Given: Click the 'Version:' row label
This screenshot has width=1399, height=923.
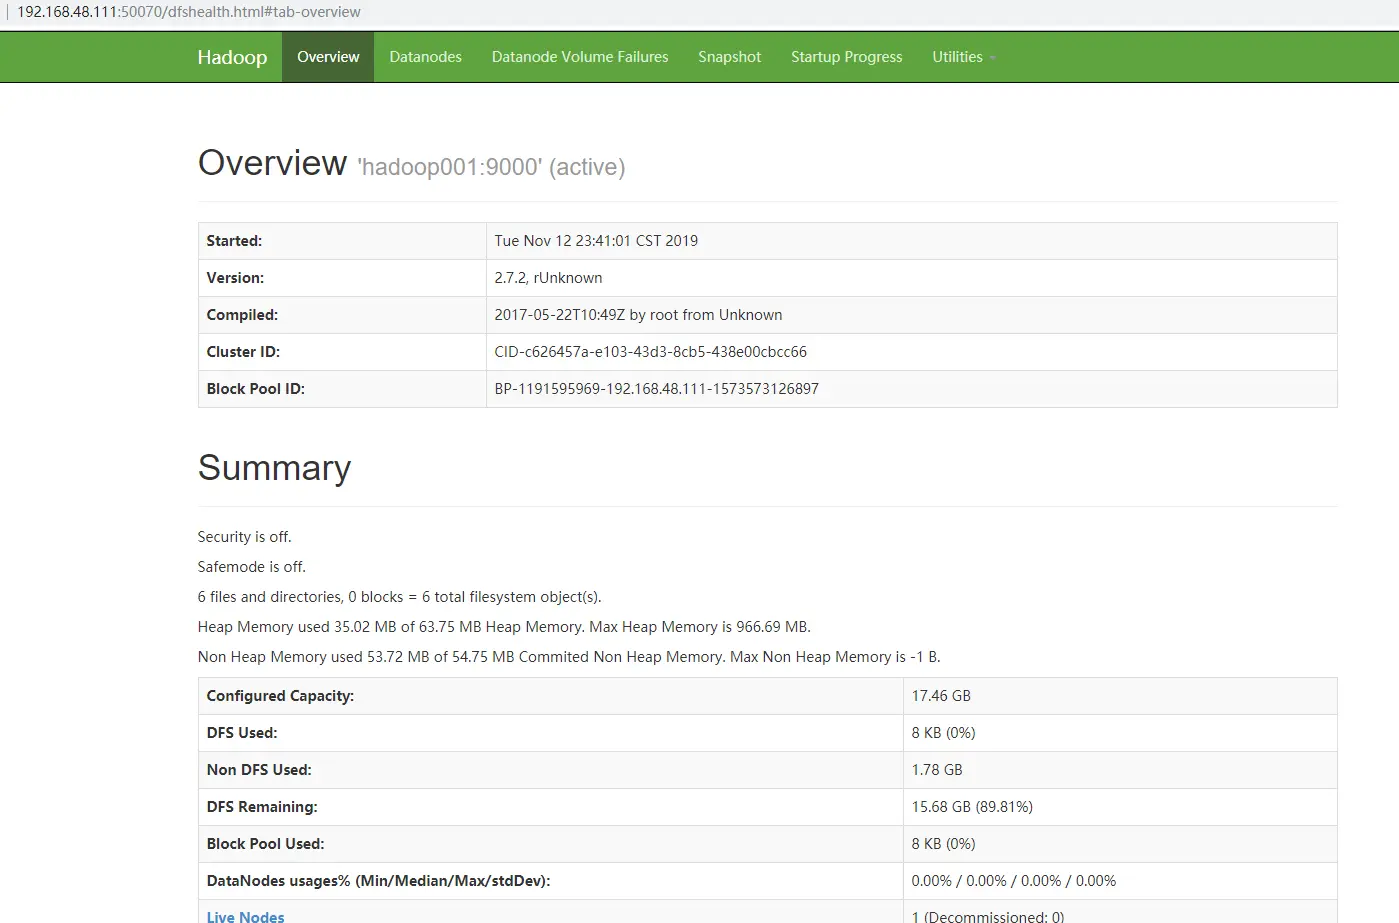Looking at the screenshot, I should coord(235,278).
